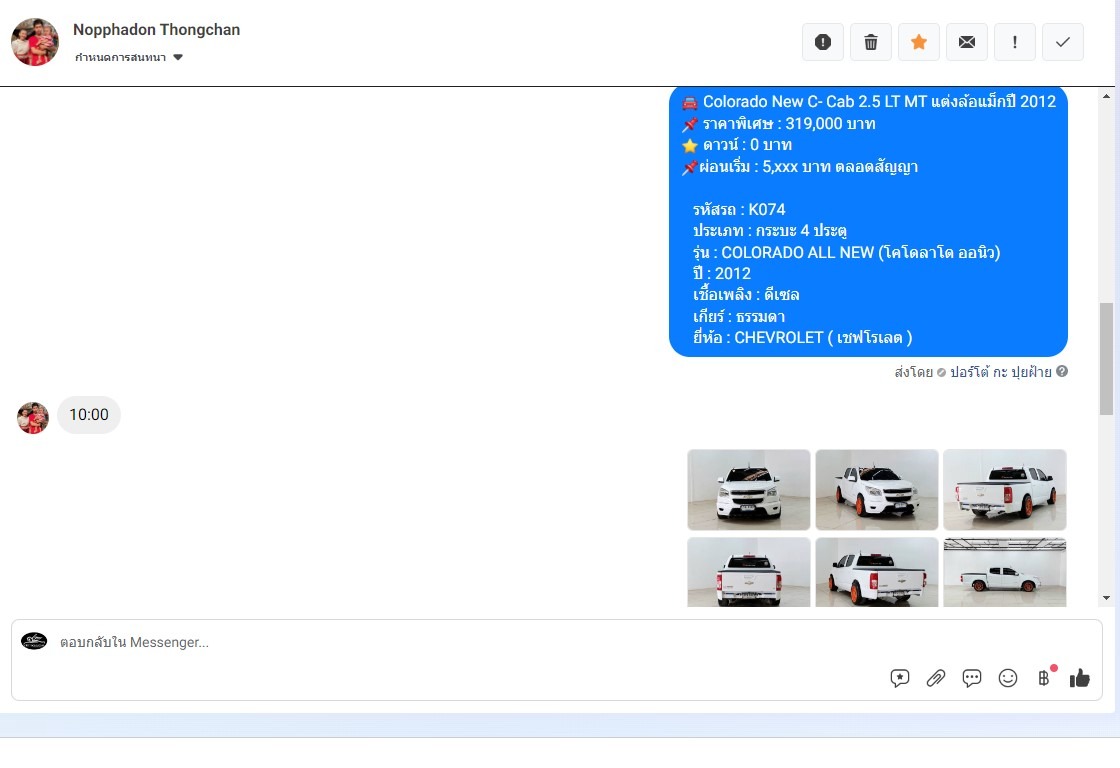
Task: Click the เชื้อเพลิง : ดีเซล line
Action: click(x=746, y=294)
